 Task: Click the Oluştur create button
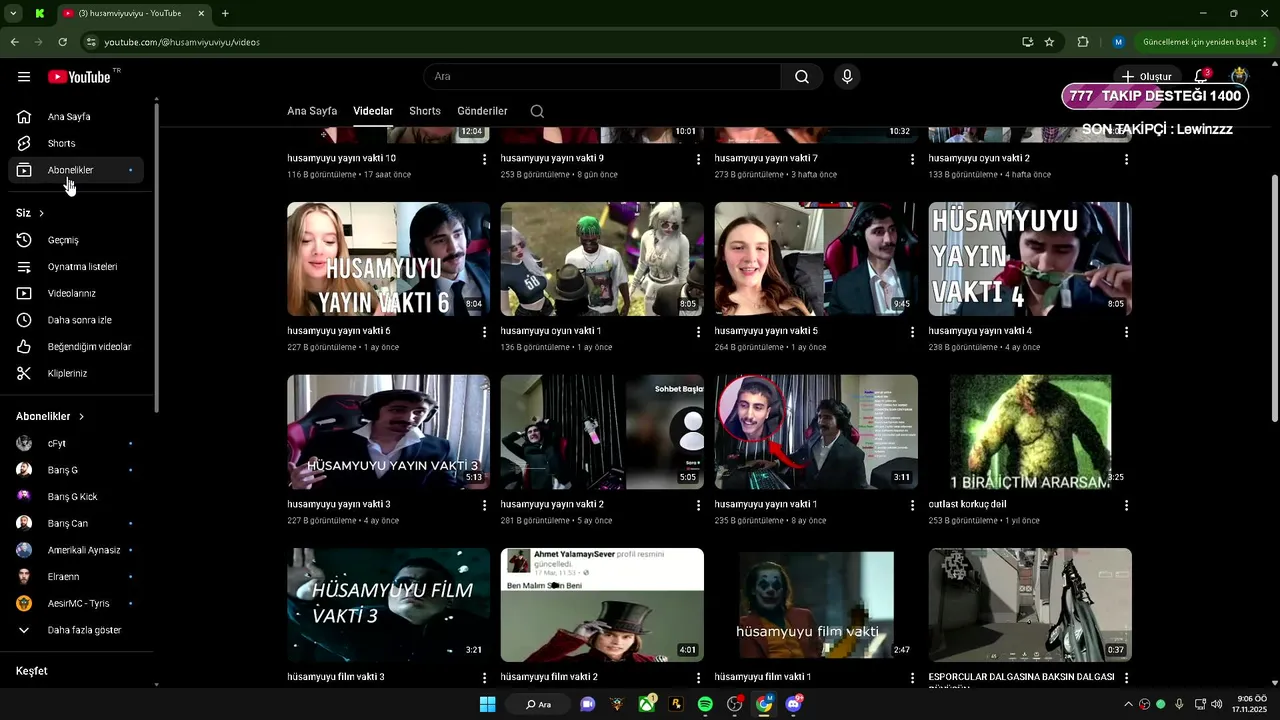[x=1146, y=77]
